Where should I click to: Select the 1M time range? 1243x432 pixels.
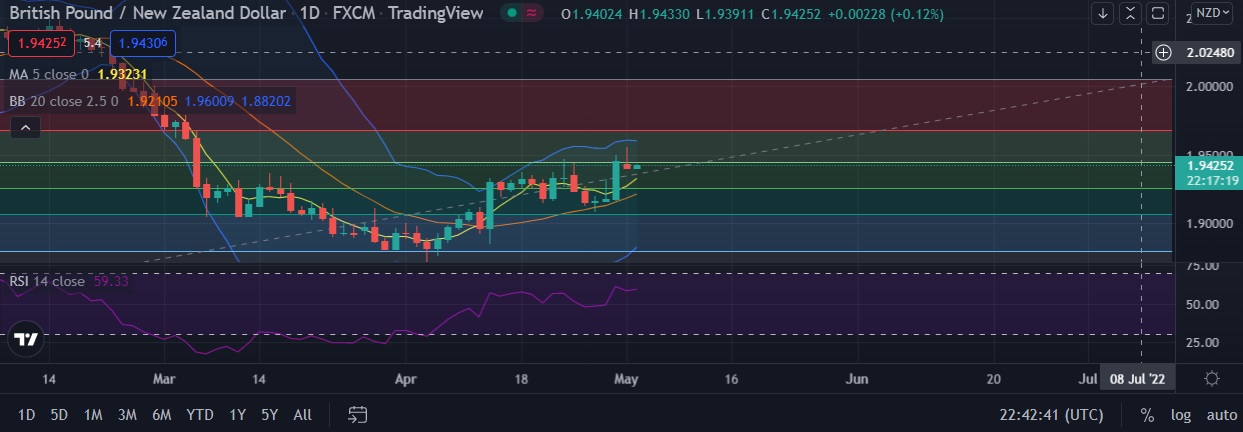point(93,414)
